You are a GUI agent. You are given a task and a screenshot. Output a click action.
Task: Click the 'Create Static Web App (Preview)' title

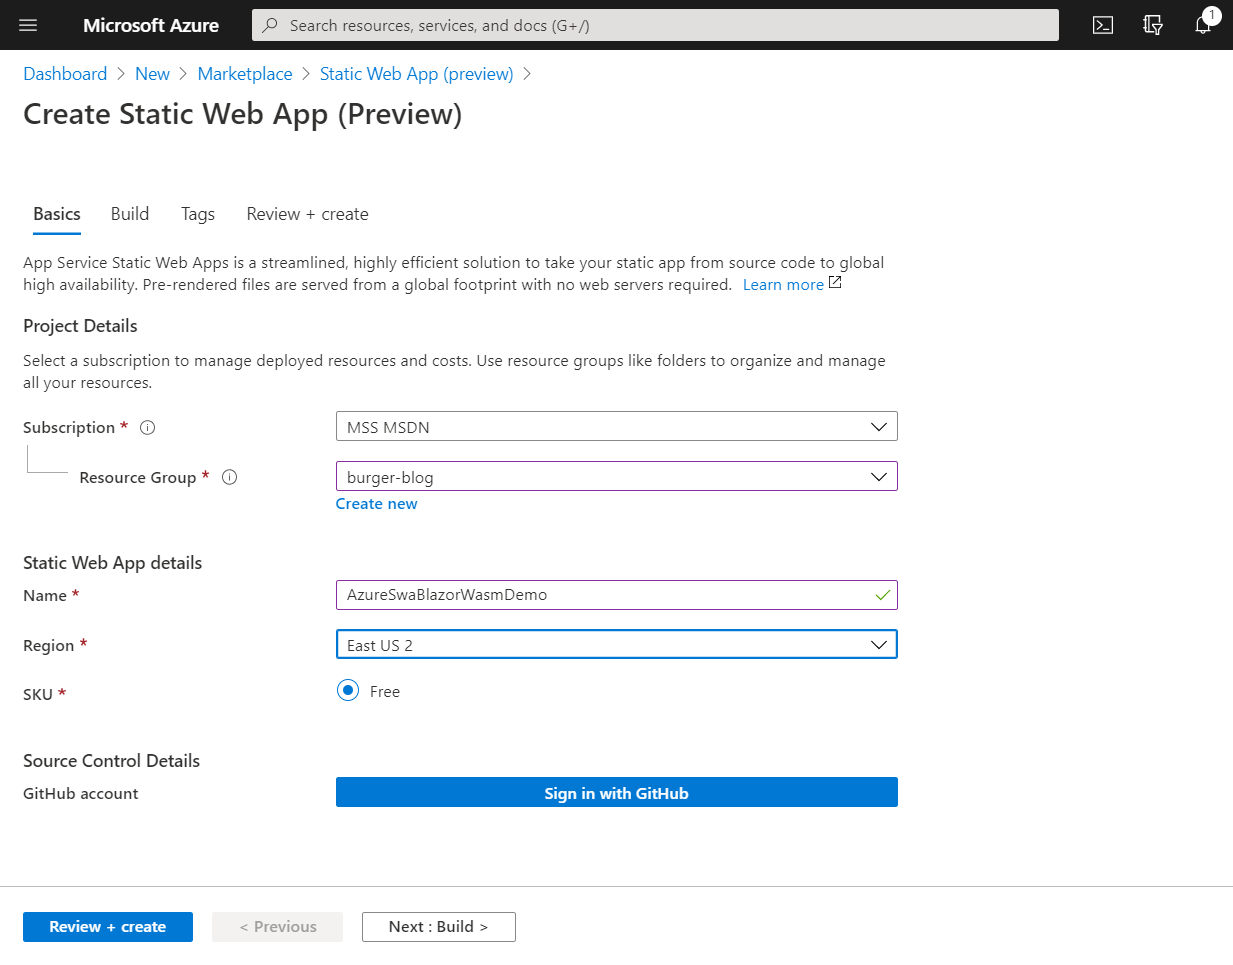click(x=243, y=114)
